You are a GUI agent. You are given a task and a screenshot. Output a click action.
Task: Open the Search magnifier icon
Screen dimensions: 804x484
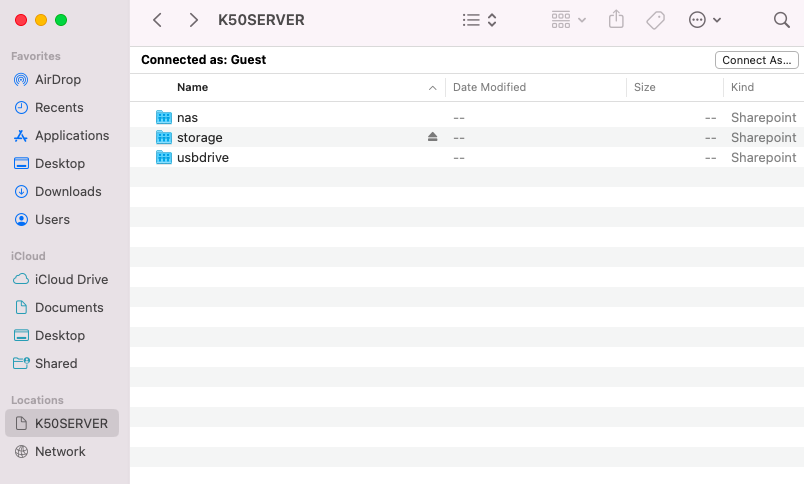(782, 20)
